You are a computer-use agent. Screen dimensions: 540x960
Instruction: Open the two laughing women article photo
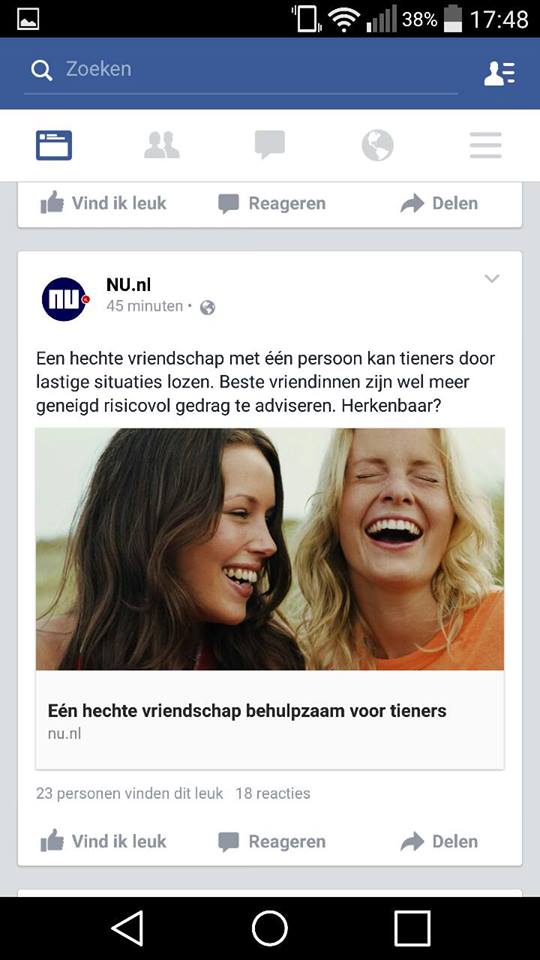(270, 549)
